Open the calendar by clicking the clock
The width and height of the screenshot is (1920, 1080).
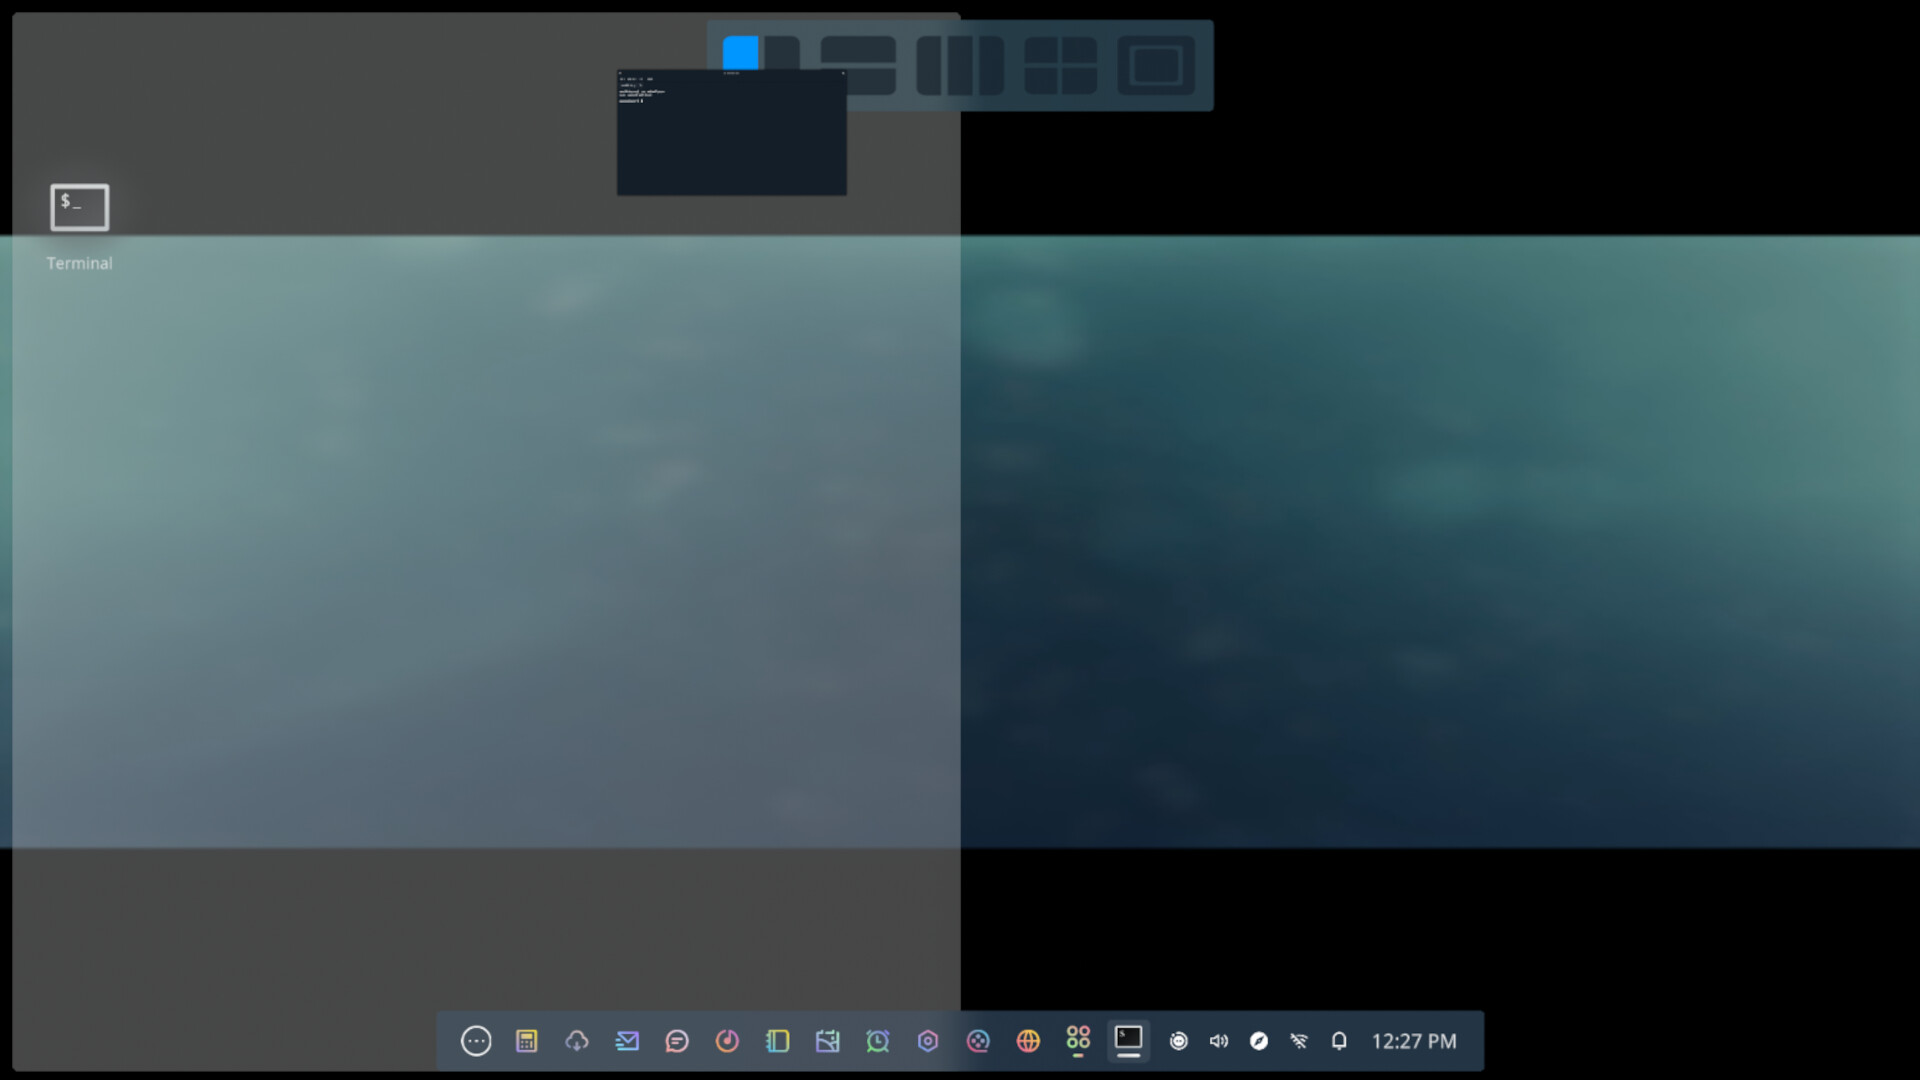tap(1413, 1040)
